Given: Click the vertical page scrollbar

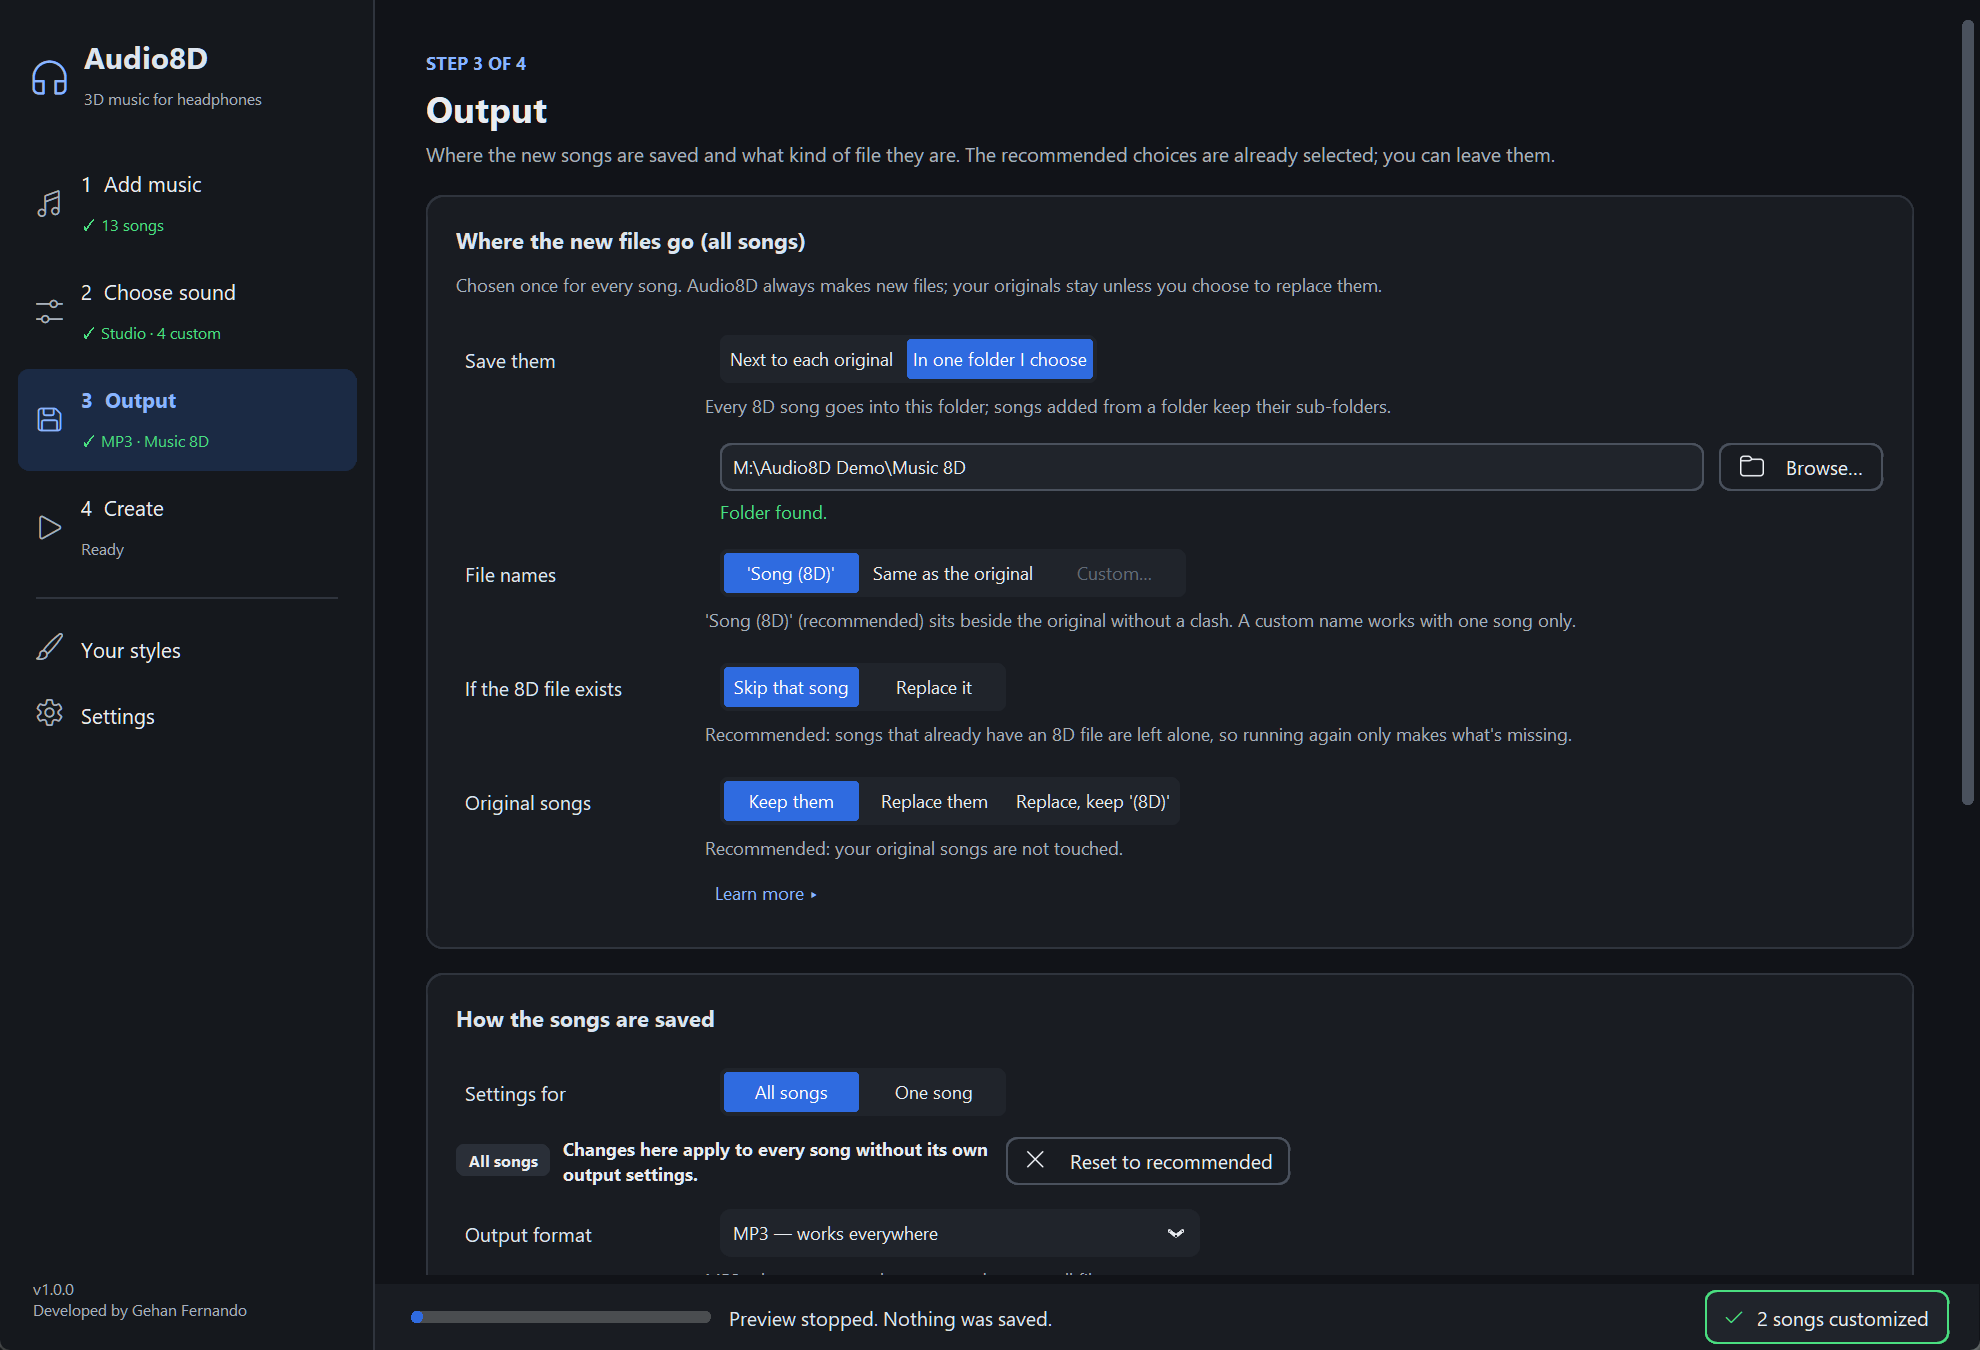Looking at the screenshot, I should [1967, 412].
